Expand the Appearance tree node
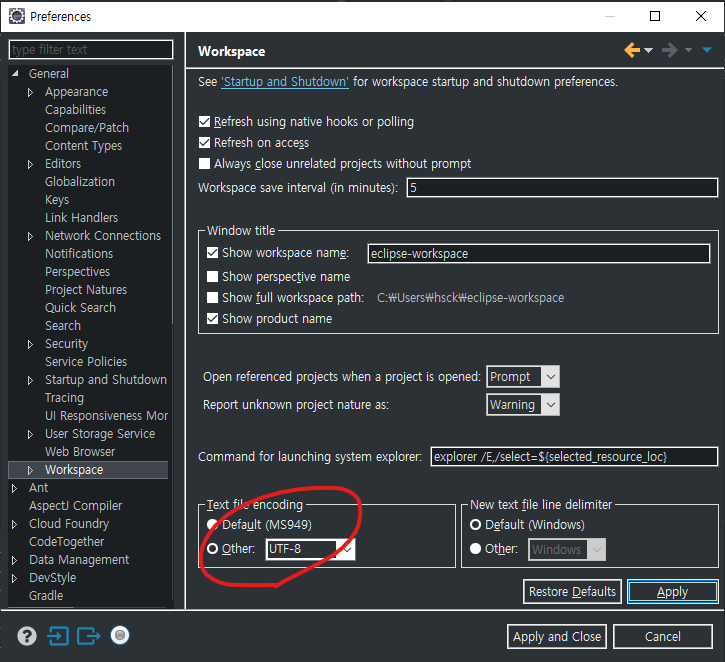 31,92
